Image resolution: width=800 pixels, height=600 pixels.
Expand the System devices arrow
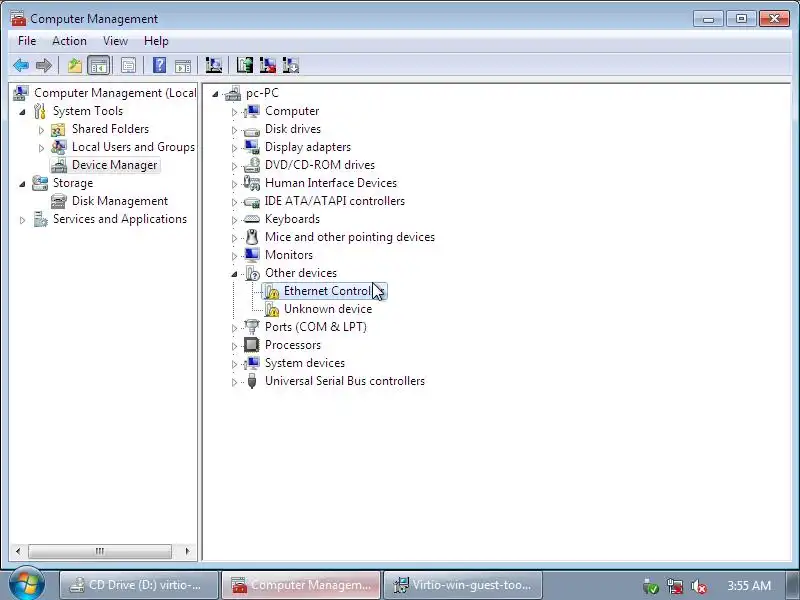click(x=234, y=364)
